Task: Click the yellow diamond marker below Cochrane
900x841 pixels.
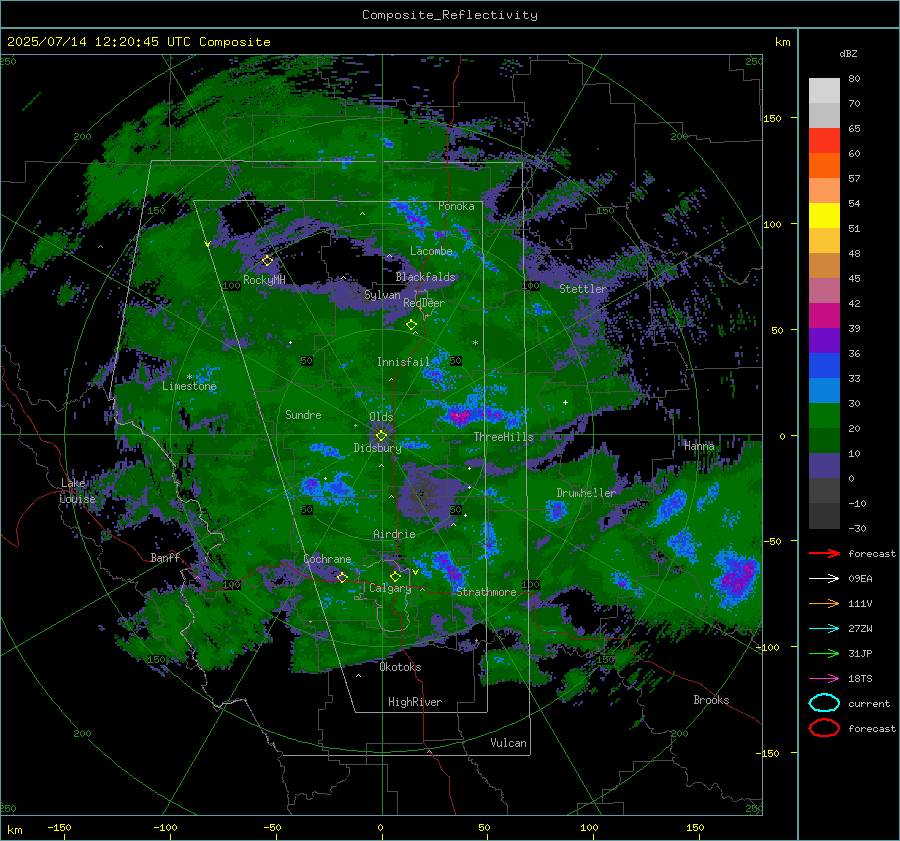Action: click(x=342, y=577)
